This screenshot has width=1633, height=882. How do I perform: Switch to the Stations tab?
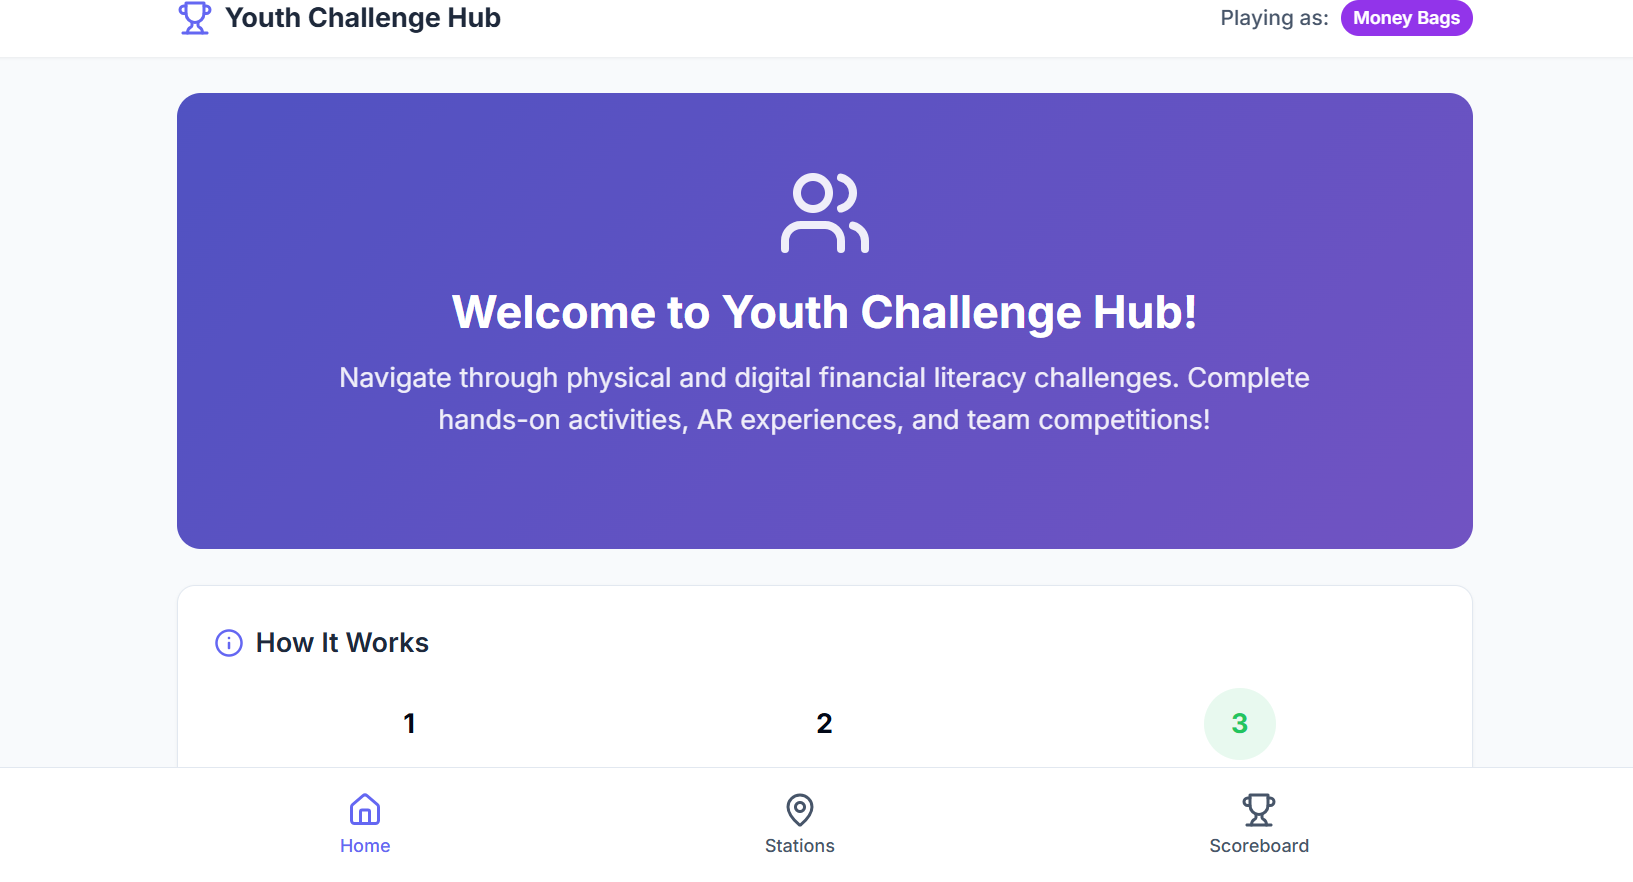[x=799, y=823]
